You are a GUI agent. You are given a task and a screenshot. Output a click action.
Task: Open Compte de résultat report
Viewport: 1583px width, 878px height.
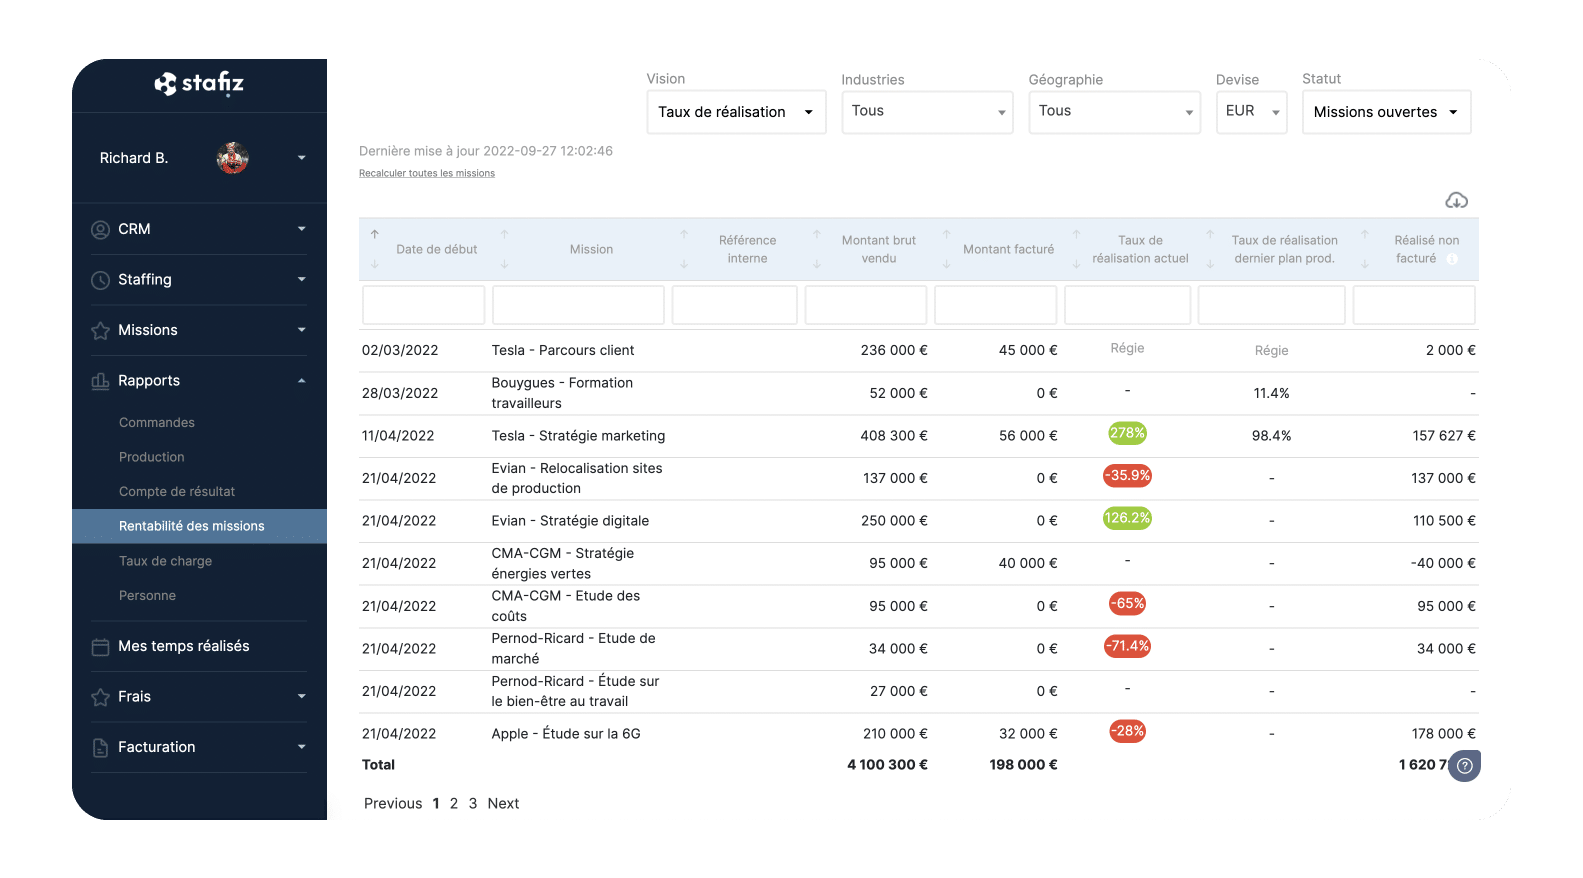tap(177, 492)
